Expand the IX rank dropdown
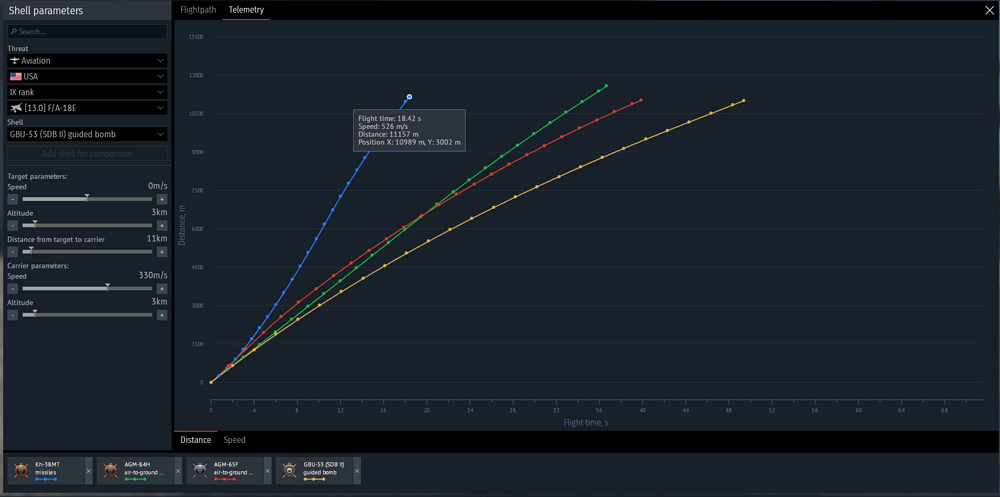Image resolution: width=1000 pixels, height=497 pixels. [x=87, y=93]
